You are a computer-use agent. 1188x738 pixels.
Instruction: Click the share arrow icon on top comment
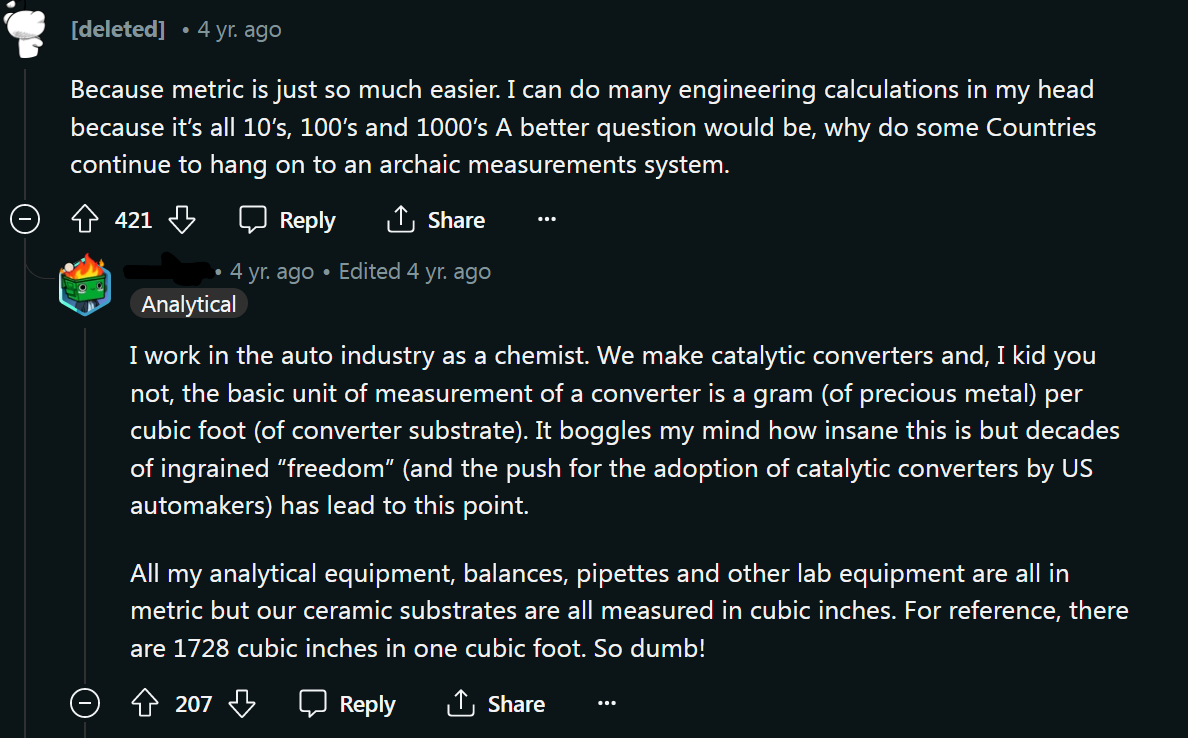coord(401,219)
